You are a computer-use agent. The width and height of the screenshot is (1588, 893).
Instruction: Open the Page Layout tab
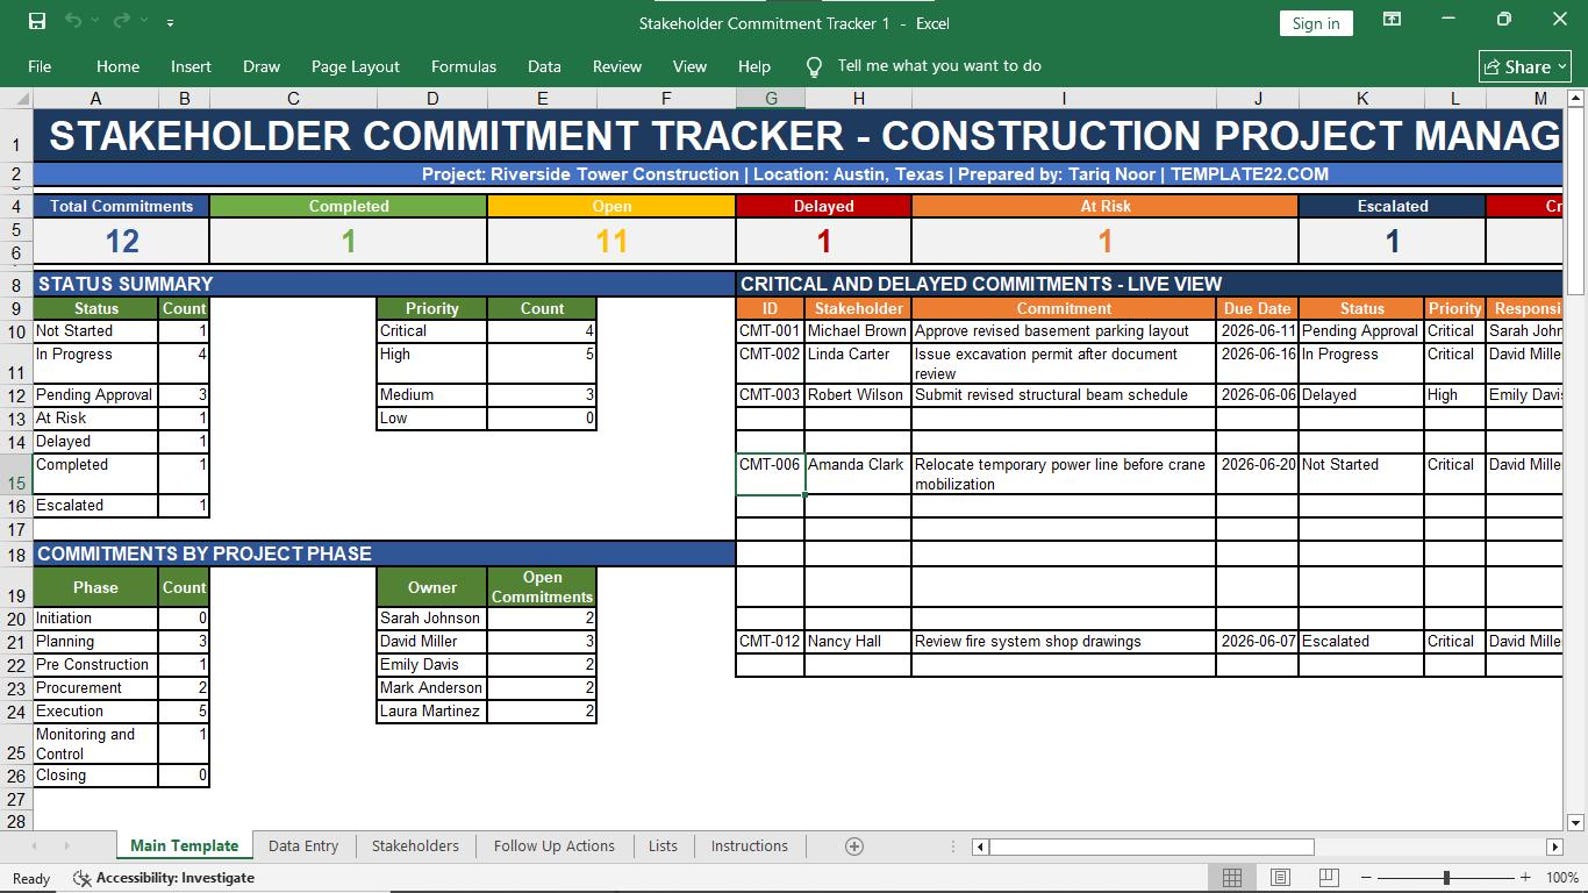pos(355,66)
